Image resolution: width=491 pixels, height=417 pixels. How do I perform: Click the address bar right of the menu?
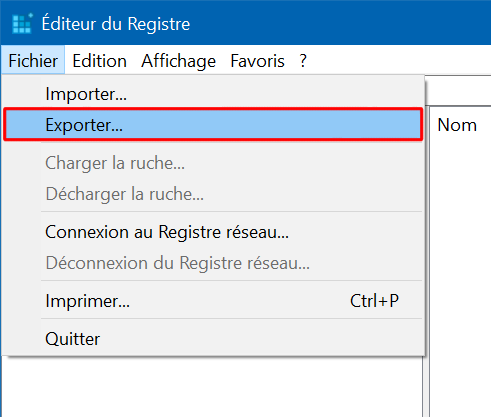point(458,90)
